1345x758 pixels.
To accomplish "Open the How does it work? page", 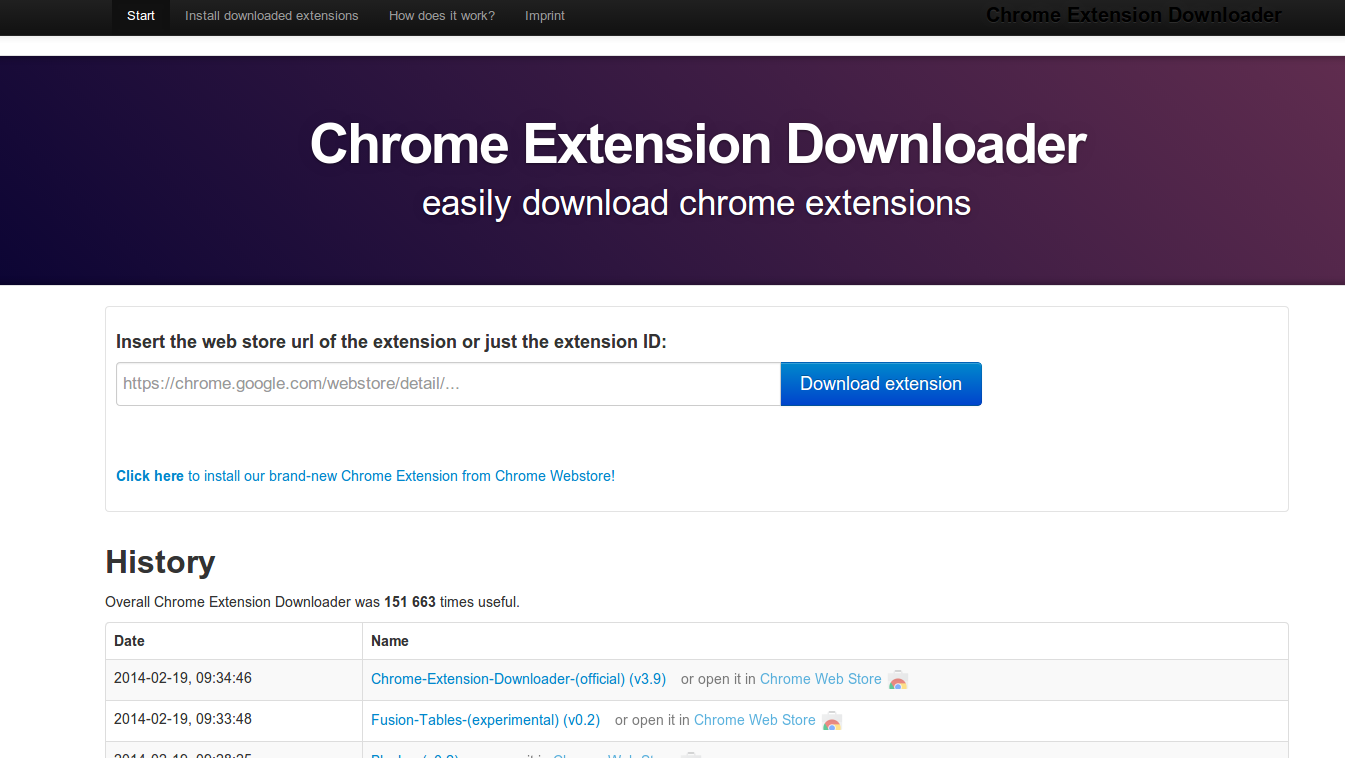I will (442, 16).
